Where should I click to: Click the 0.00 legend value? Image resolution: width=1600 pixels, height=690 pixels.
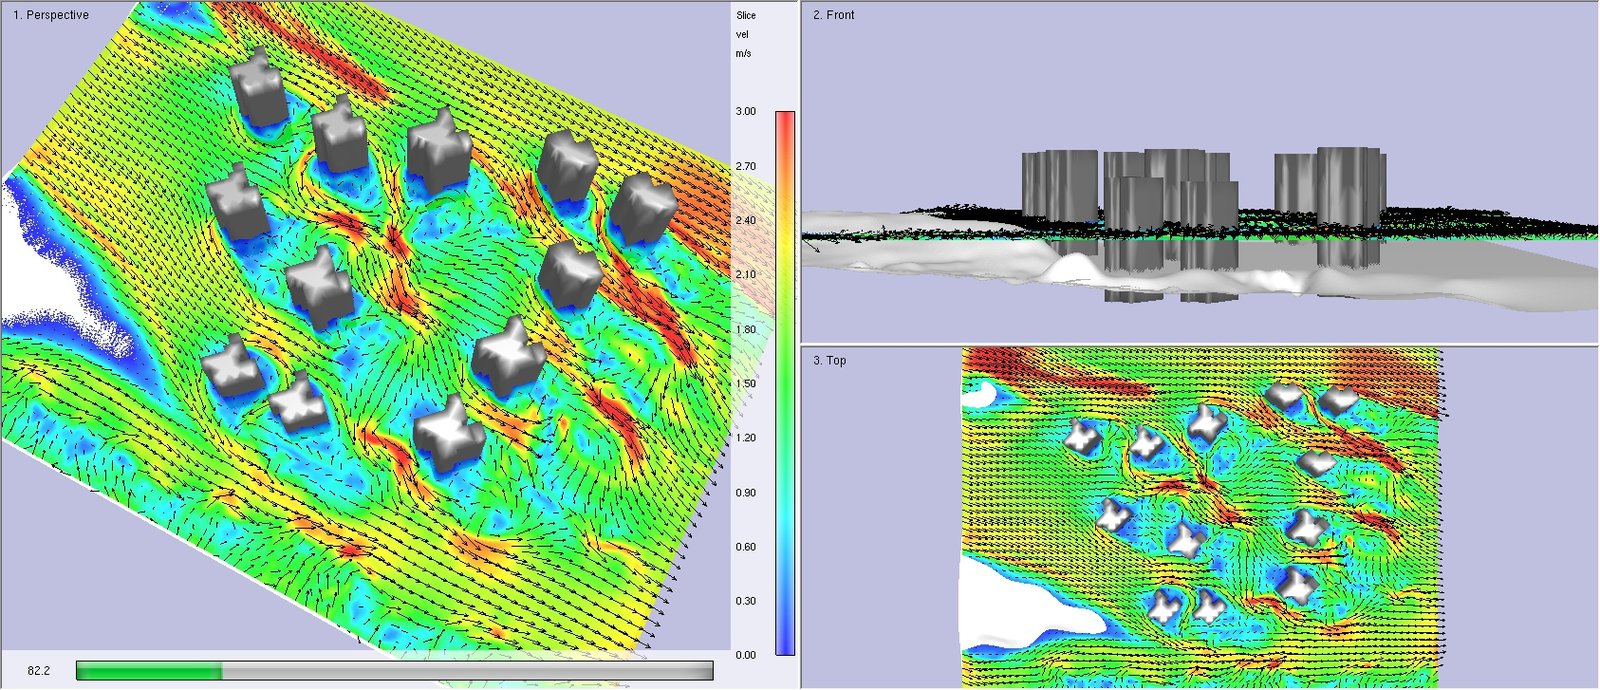pos(746,655)
